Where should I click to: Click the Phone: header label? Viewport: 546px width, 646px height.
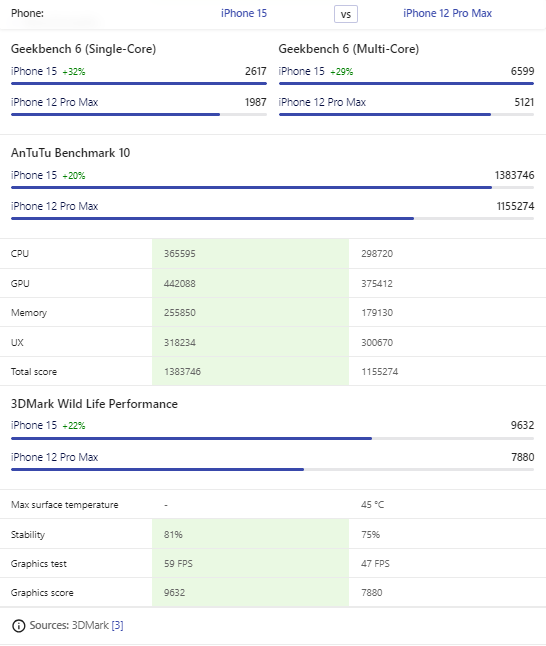(x=27, y=13)
